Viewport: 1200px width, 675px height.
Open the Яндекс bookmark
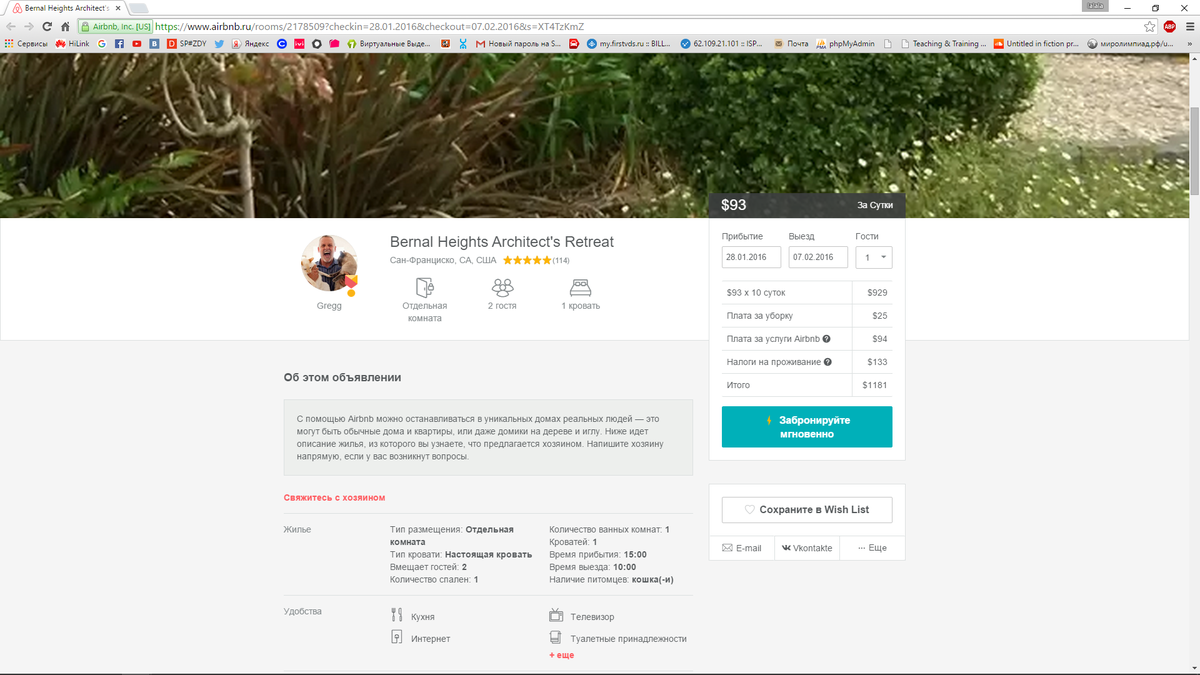250,44
